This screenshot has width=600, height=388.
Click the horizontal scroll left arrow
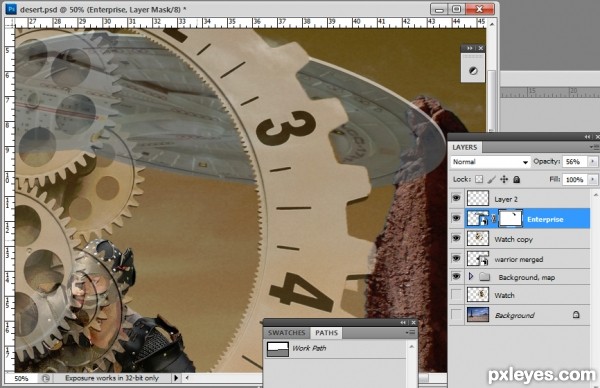pos(187,378)
